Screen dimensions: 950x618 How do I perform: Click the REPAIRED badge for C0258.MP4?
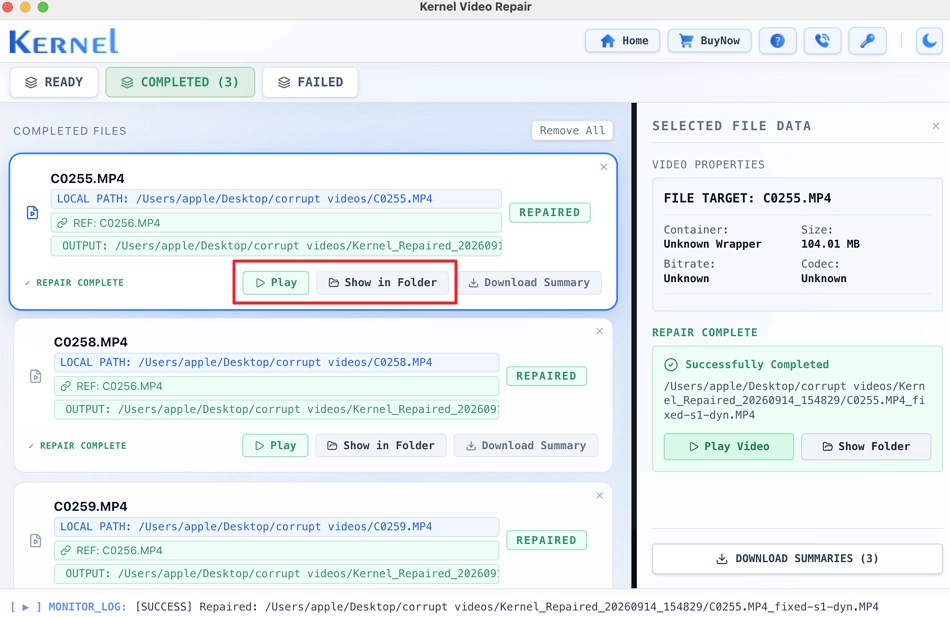pyautogui.click(x=546, y=376)
